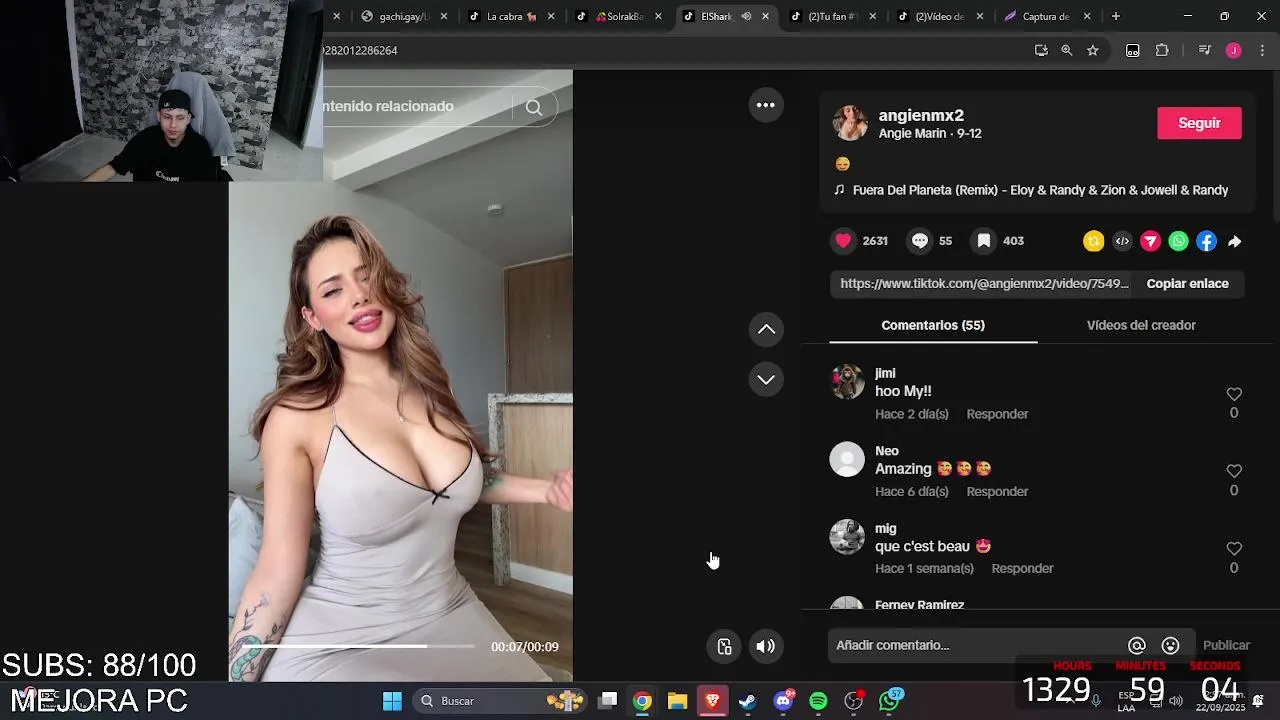This screenshot has height=720, width=1280.
Task: Click the embed code icon
Action: click(1122, 241)
